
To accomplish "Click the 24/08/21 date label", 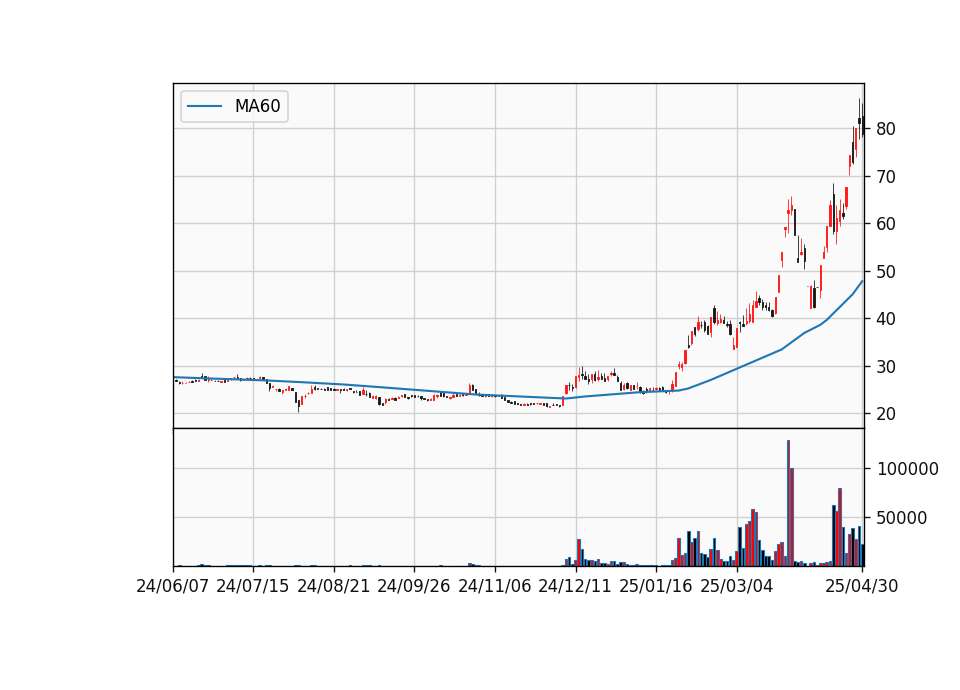I will [x=334, y=586].
